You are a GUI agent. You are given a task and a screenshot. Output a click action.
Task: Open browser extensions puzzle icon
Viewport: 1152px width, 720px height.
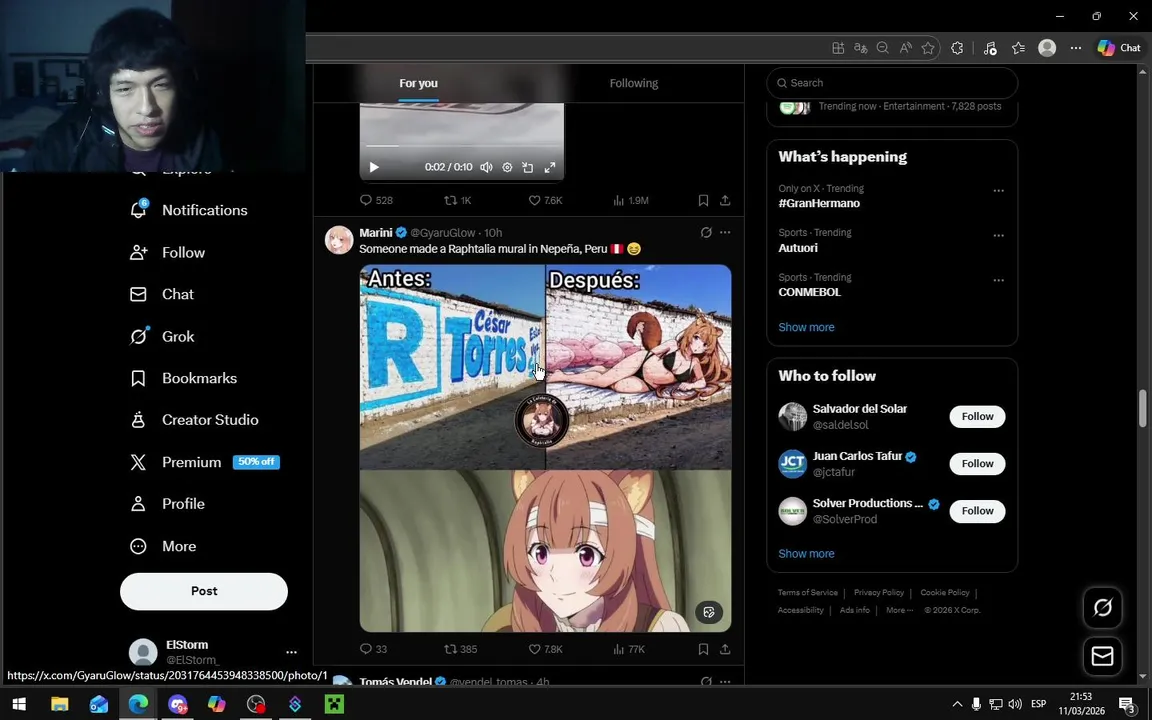[x=957, y=48]
